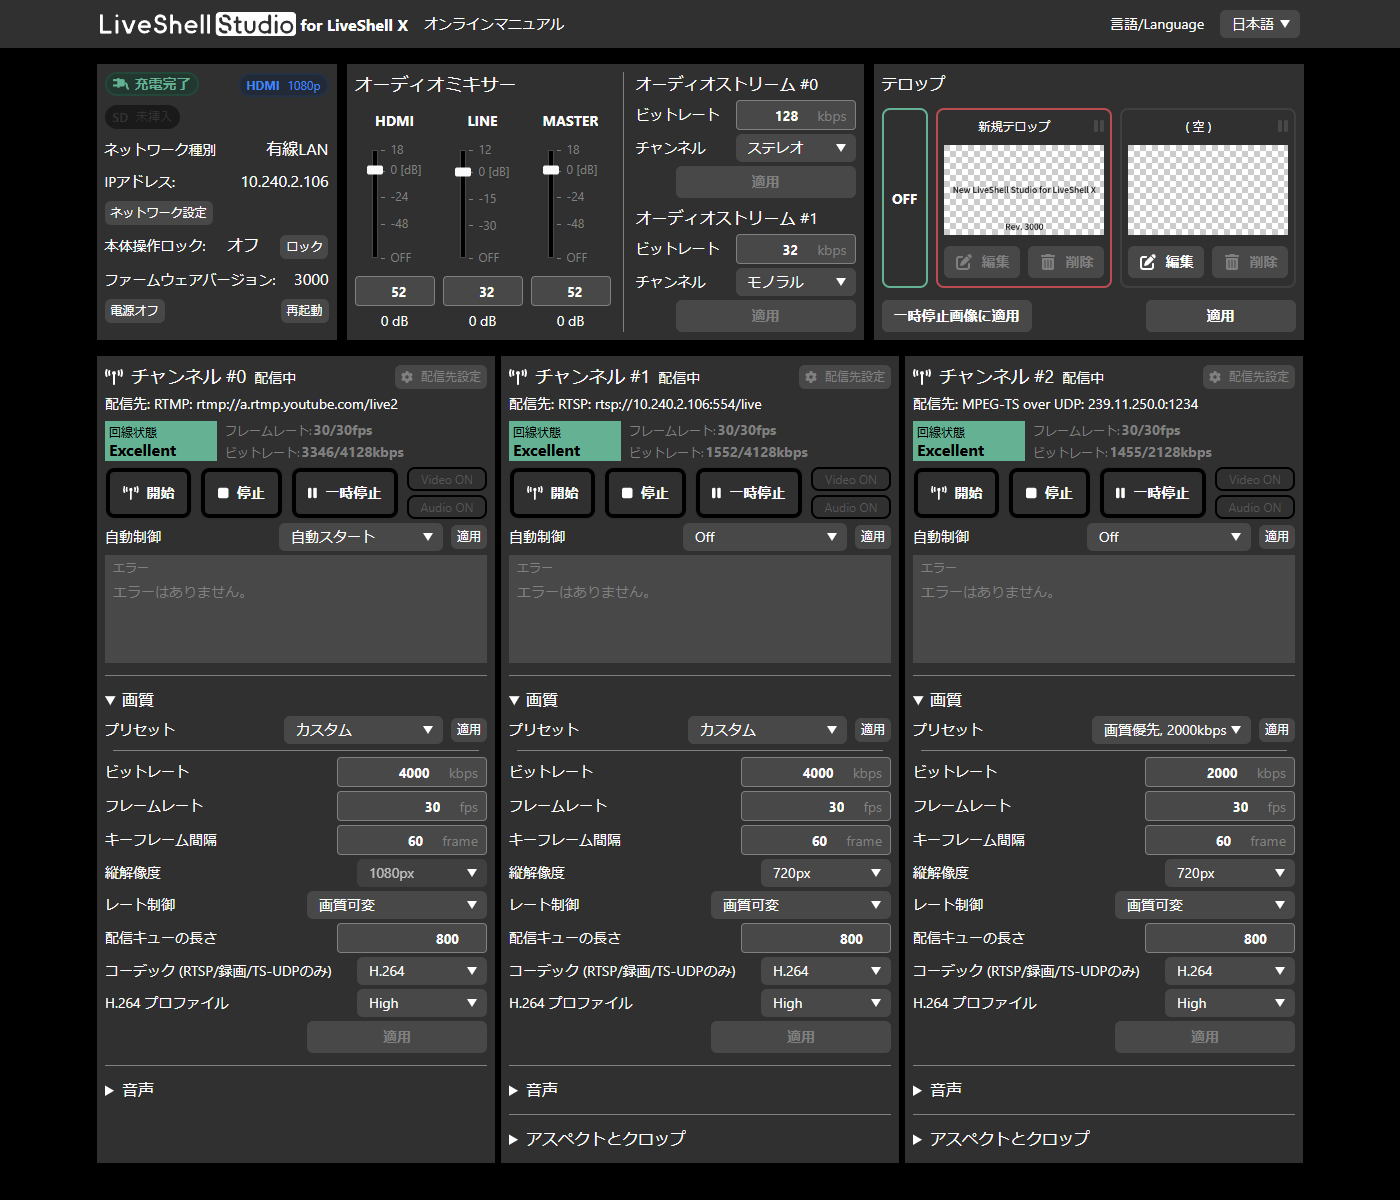Click the HDMI audio mixer fader
This screenshot has height=1200, width=1400.
coord(375,170)
